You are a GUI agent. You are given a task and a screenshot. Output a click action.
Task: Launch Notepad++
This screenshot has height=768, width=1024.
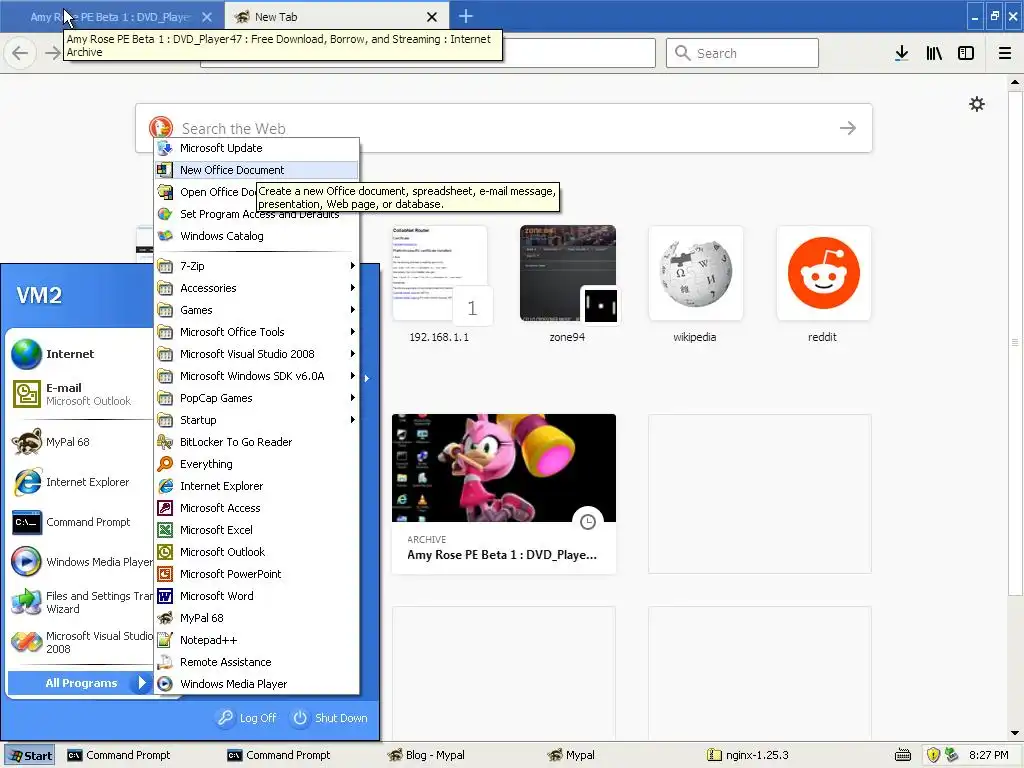click(x=257, y=640)
